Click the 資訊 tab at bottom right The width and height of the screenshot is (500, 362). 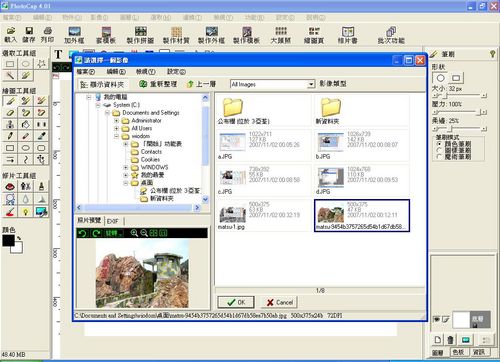pyautogui.click(x=479, y=352)
